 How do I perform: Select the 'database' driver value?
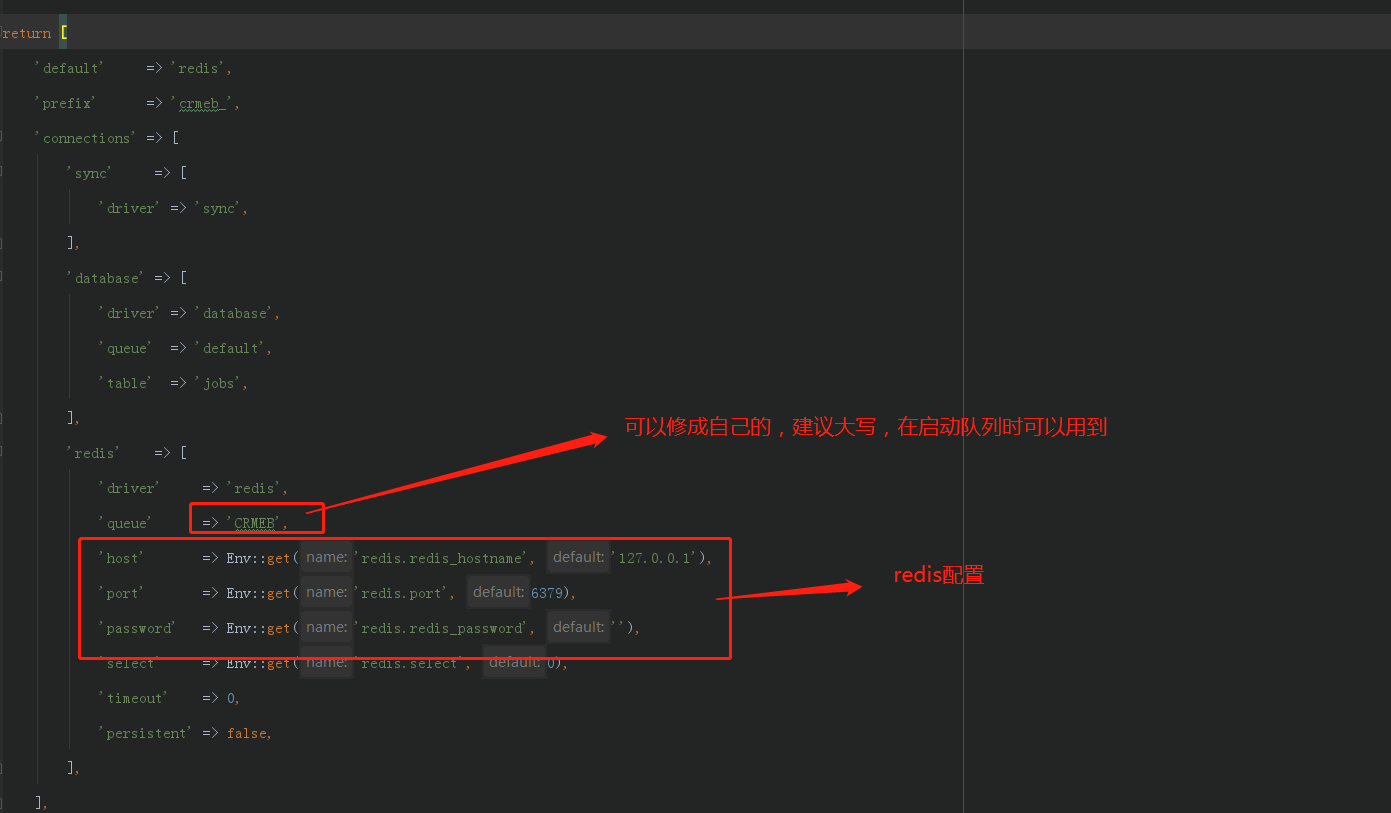(235, 313)
